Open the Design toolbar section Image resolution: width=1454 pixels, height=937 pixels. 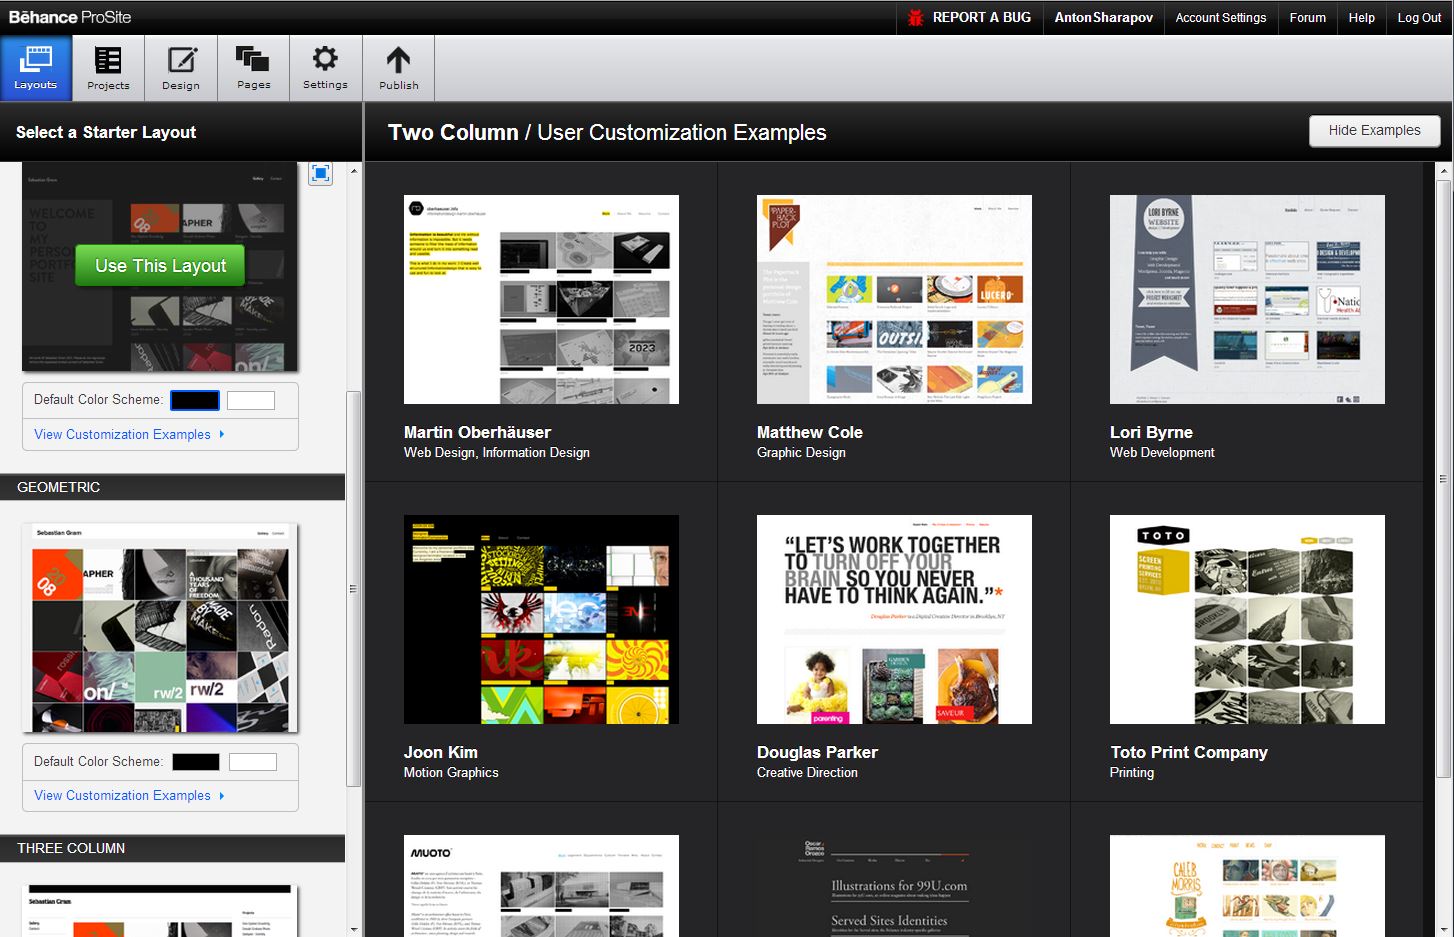[181, 68]
